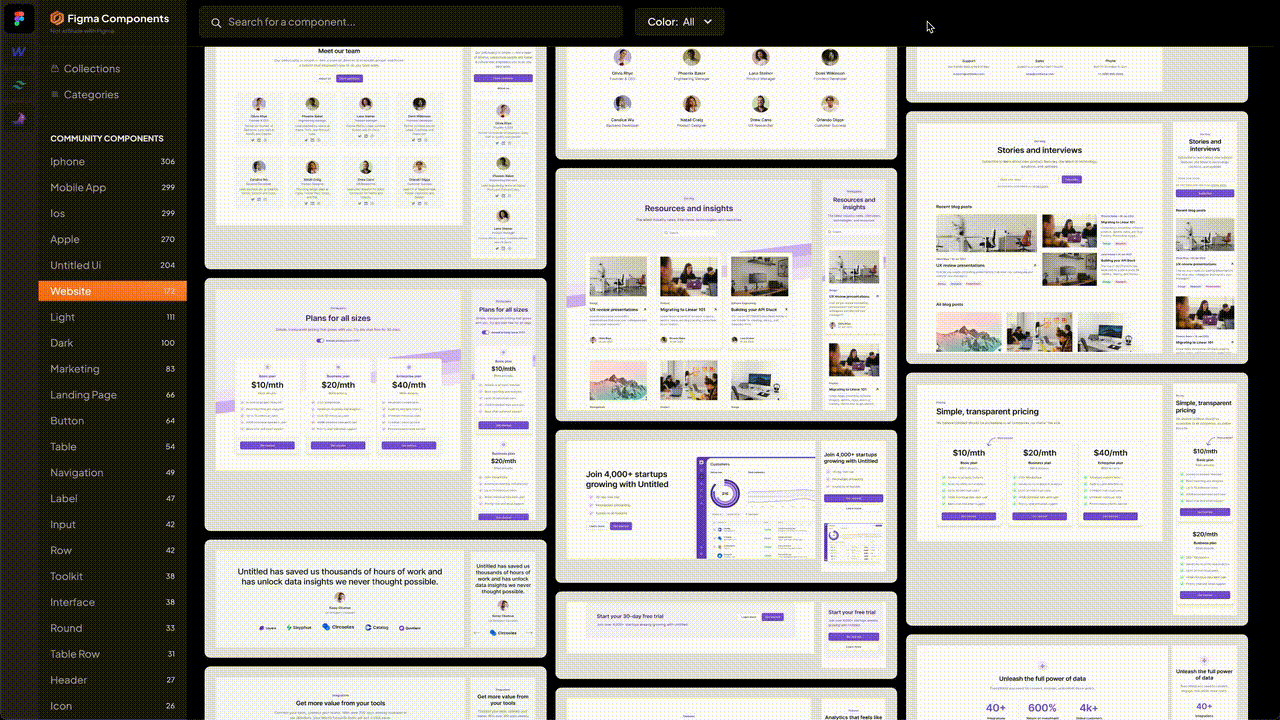Viewport: 1280px width, 720px height.
Task: Open the Untitled Ui category
Action: (x=112, y=266)
